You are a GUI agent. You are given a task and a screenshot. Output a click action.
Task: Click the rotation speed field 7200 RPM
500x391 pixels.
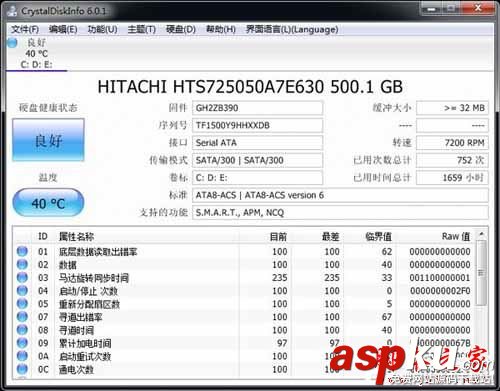click(452, 143)
